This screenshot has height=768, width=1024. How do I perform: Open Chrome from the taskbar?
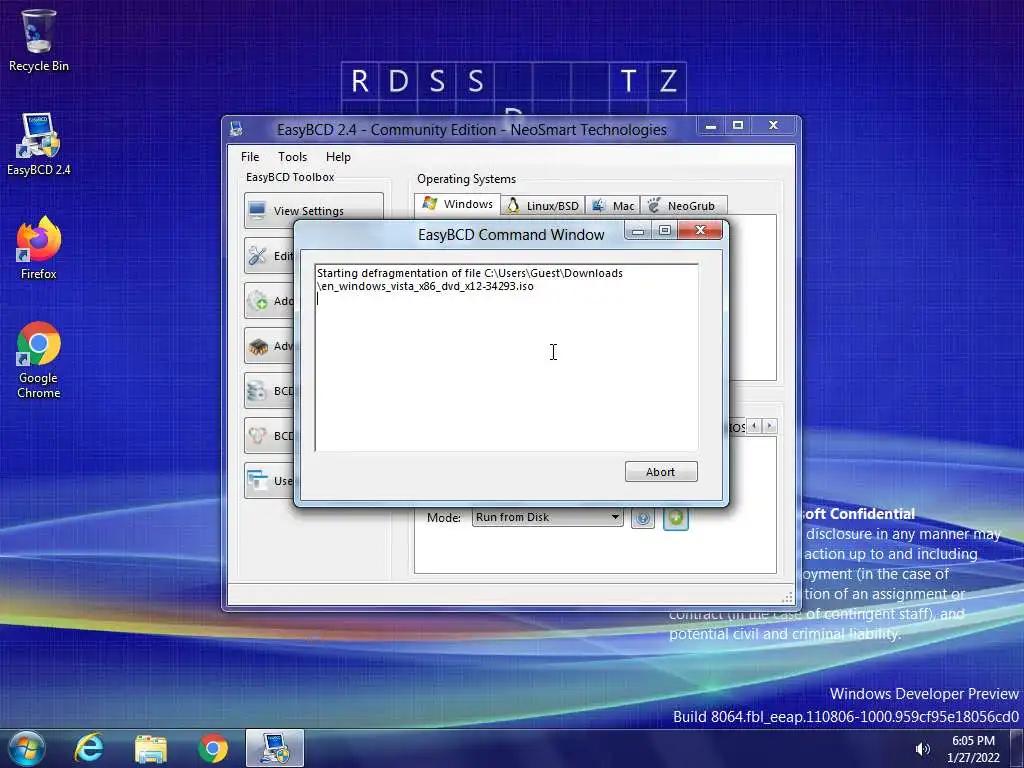pyautogui.click(x=213, y=749)
